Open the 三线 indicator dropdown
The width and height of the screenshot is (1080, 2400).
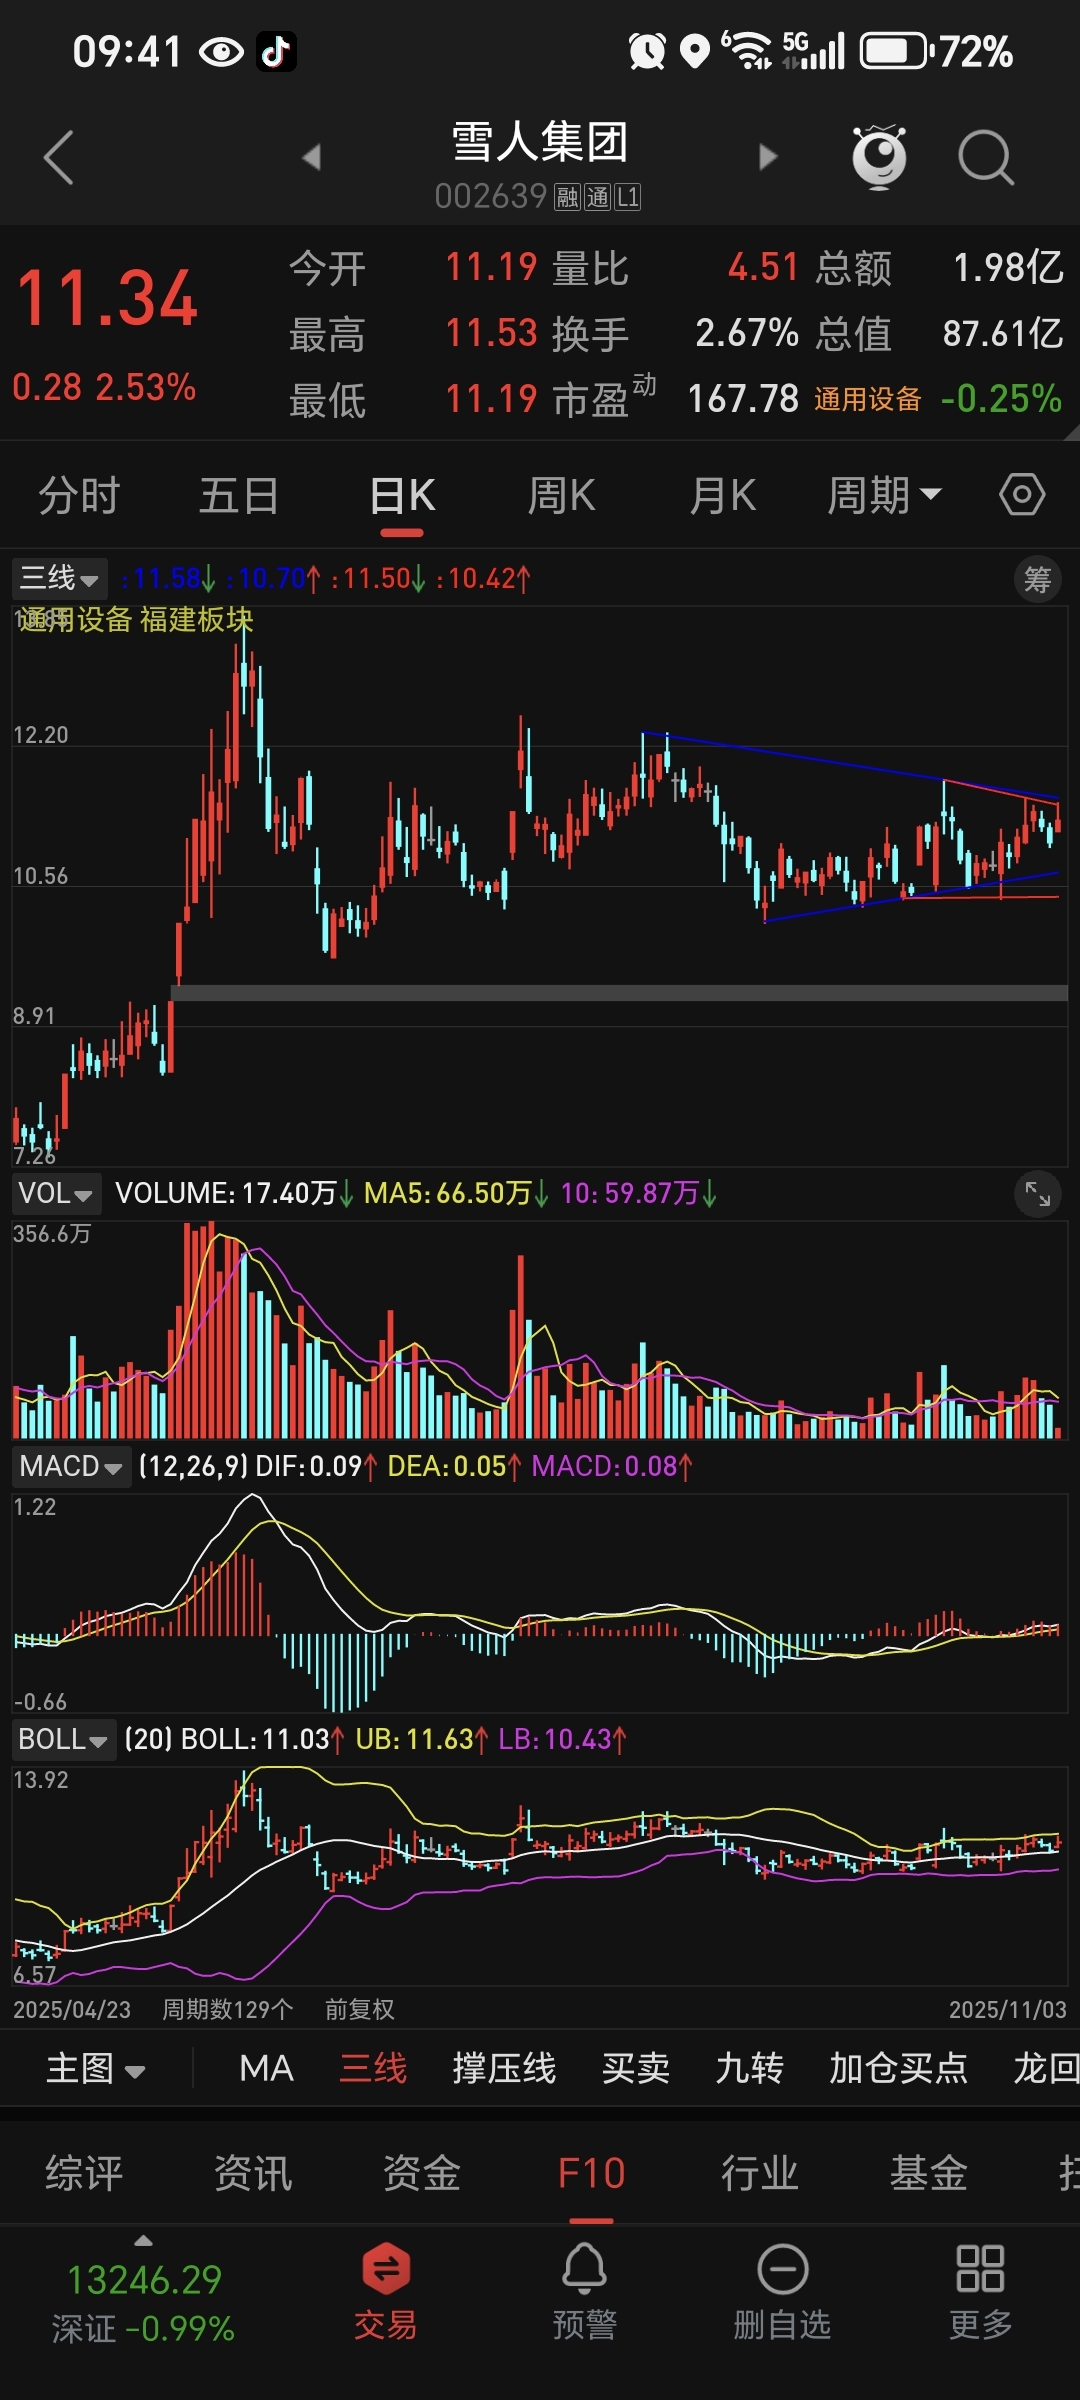coord(60,578)
